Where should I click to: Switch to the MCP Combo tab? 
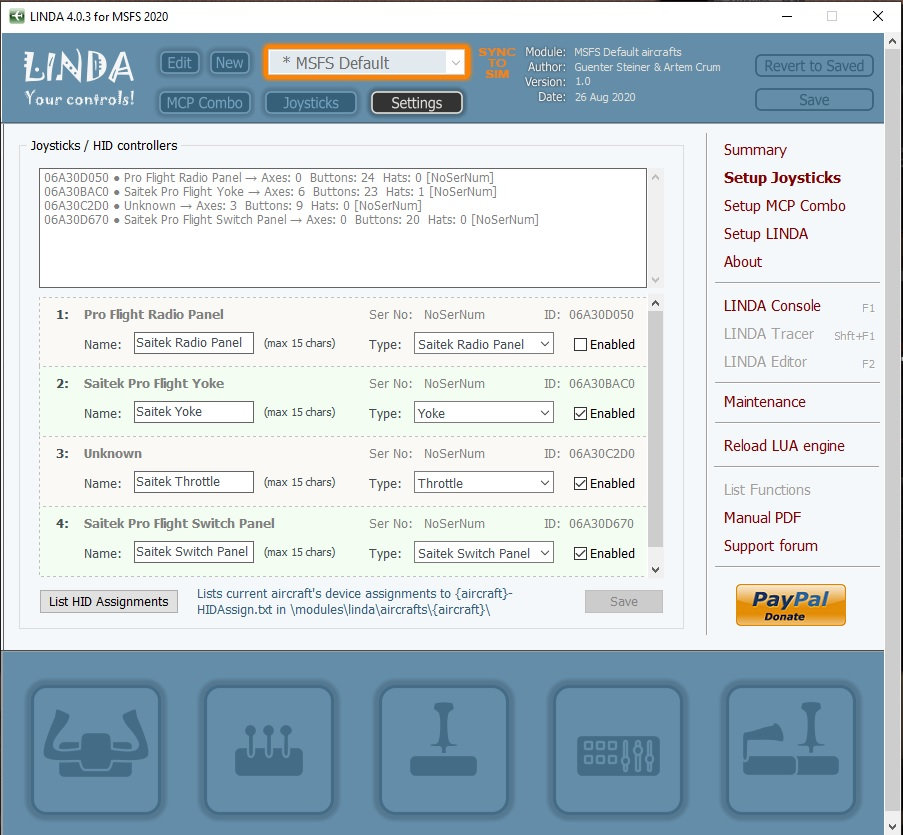204,103
